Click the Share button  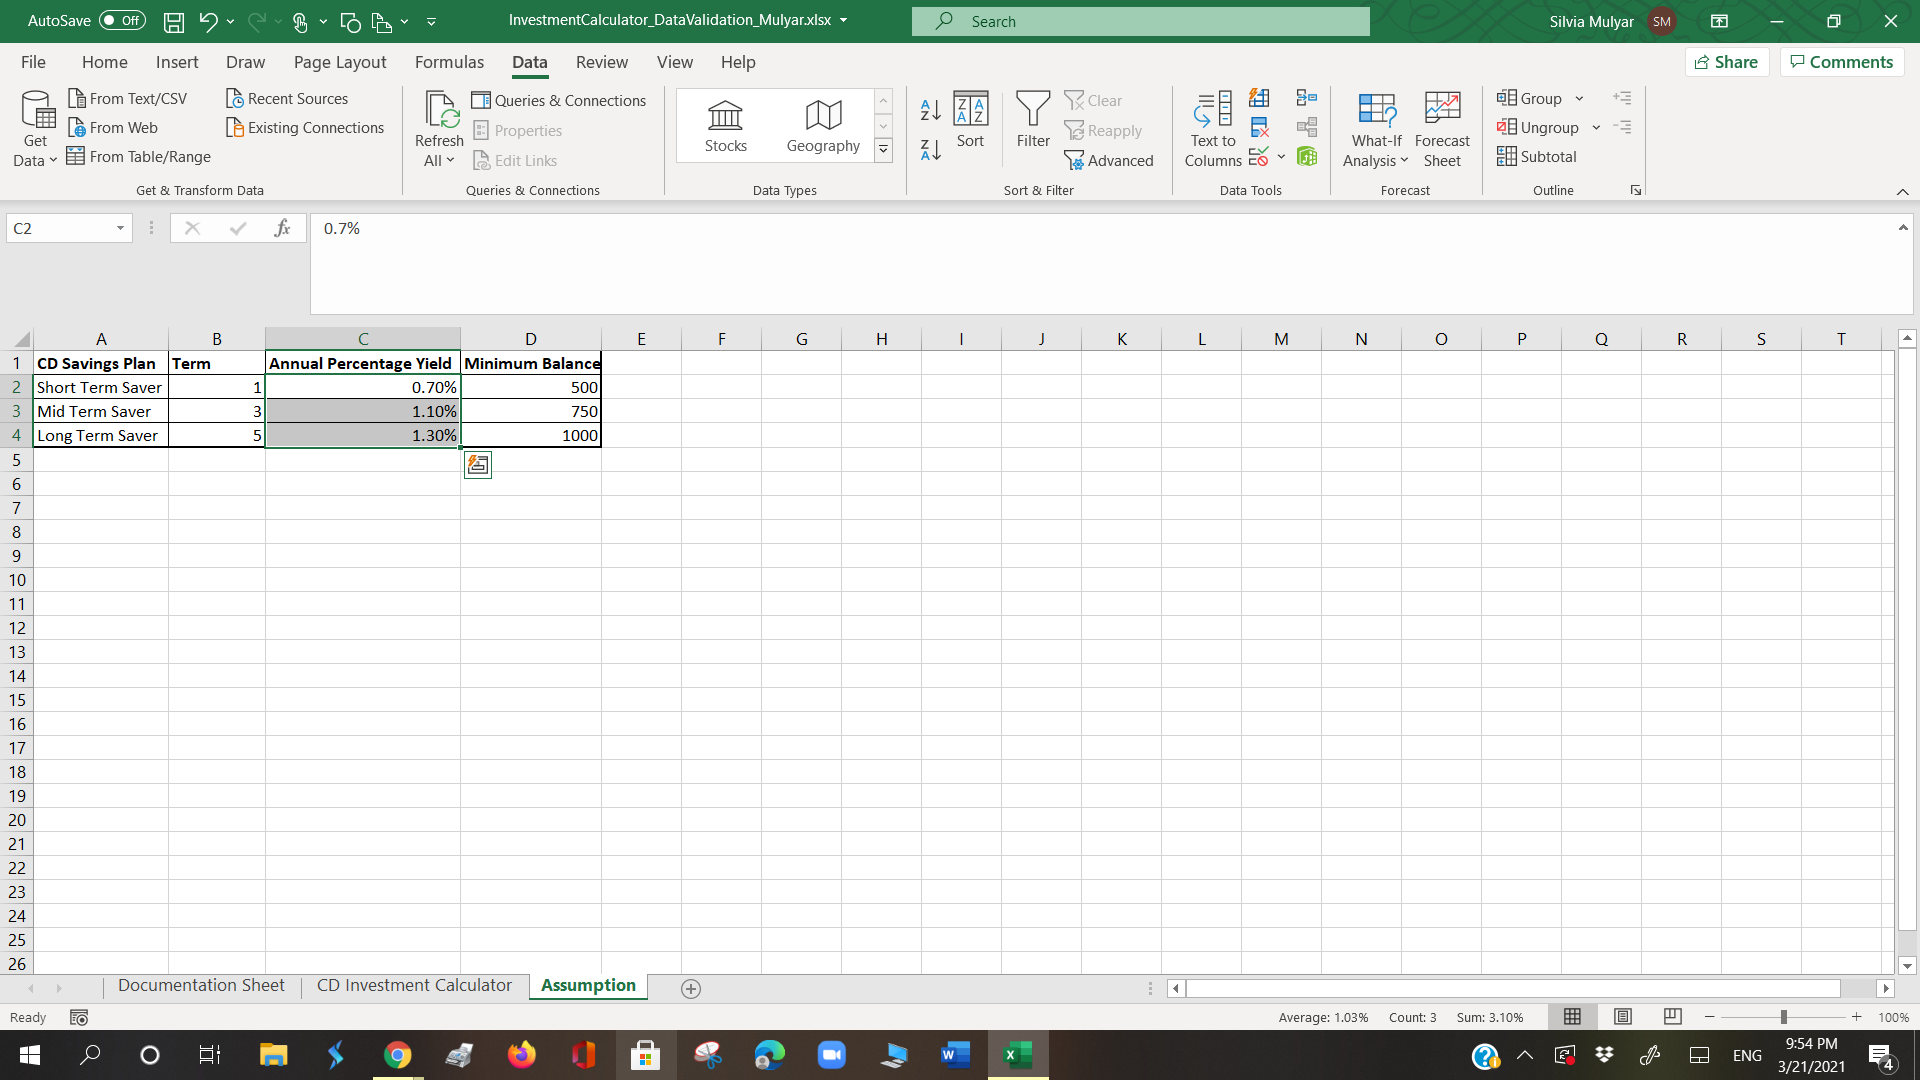(x=1726, y=62)
